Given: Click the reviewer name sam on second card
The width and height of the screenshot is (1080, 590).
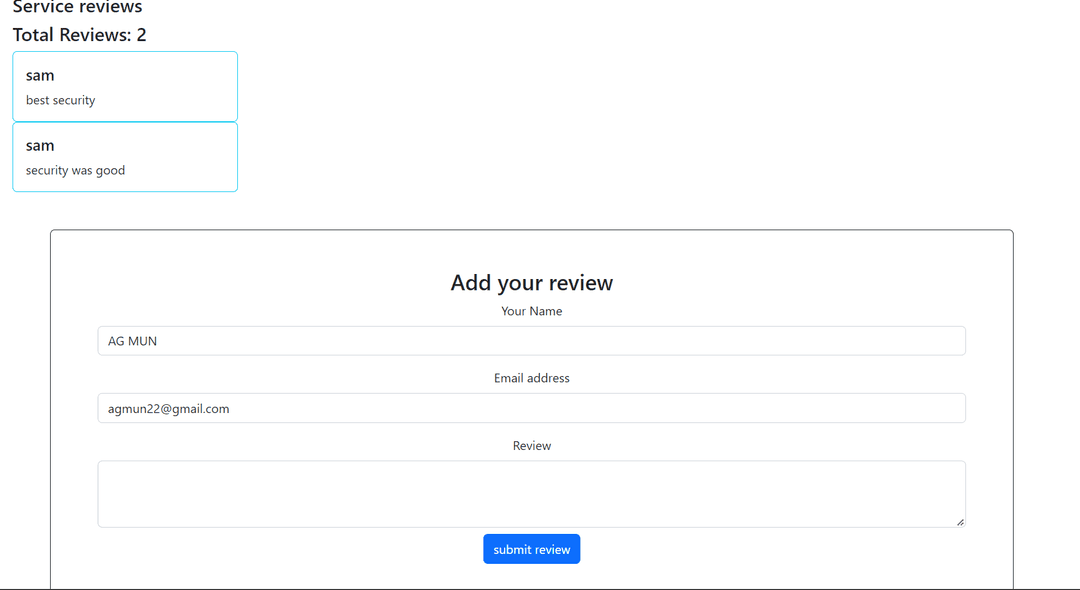Looking at the screenshot, I should tap(40, 145).
